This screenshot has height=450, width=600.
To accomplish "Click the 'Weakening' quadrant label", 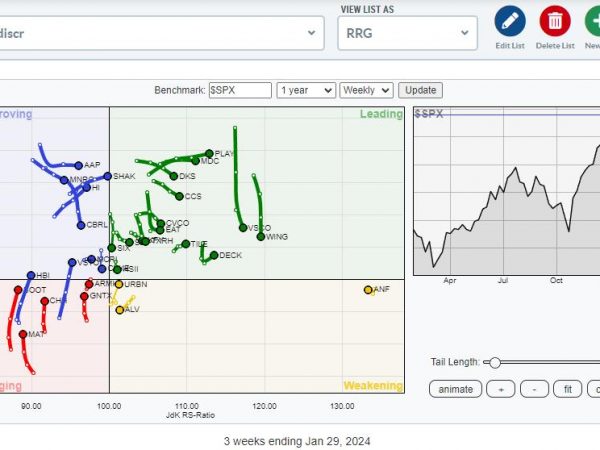I will (x=373, y=386).
